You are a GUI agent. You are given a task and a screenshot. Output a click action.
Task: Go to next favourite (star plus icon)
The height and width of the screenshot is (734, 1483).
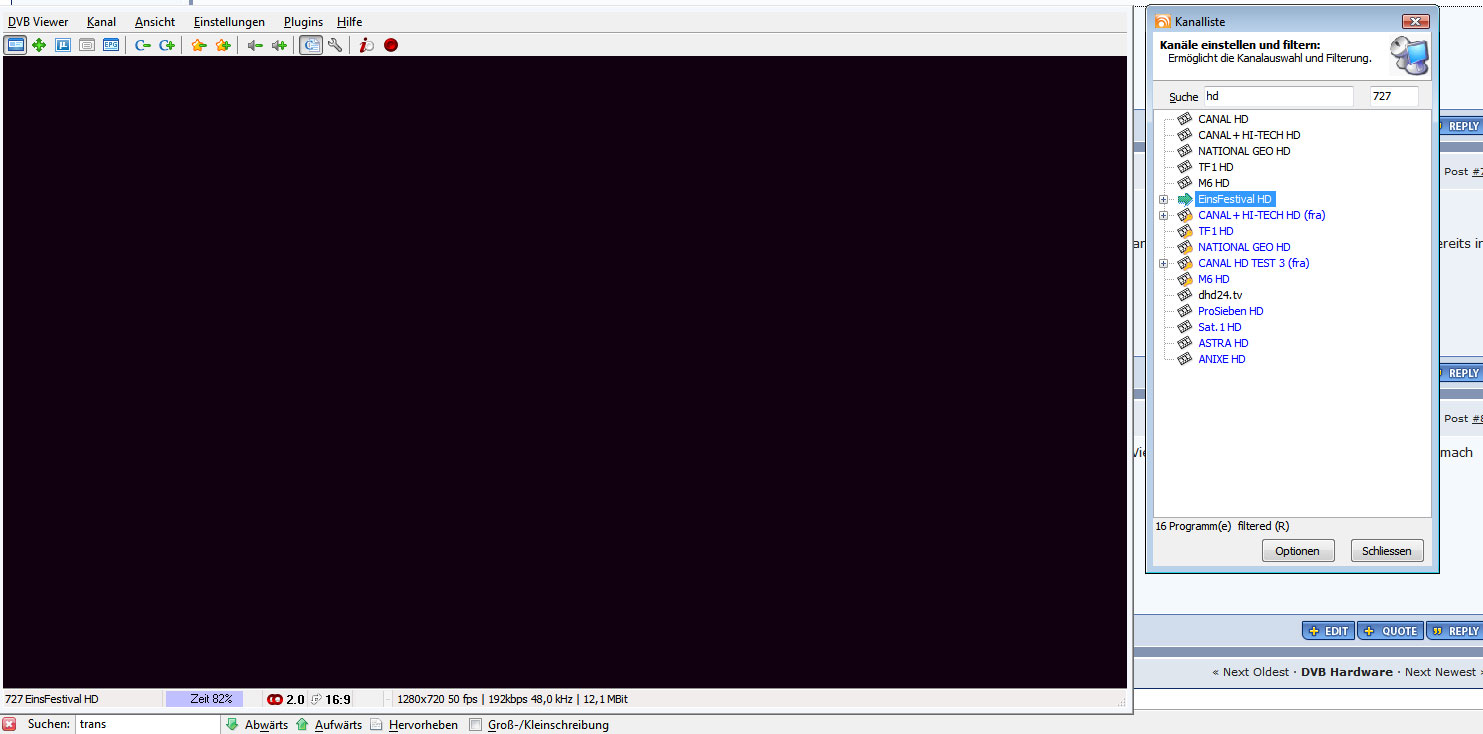pos(223,45)
